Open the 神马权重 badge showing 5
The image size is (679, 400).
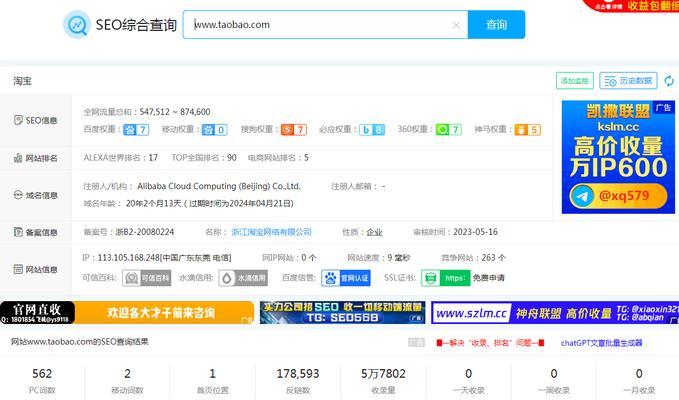click(x=527, y=129)
